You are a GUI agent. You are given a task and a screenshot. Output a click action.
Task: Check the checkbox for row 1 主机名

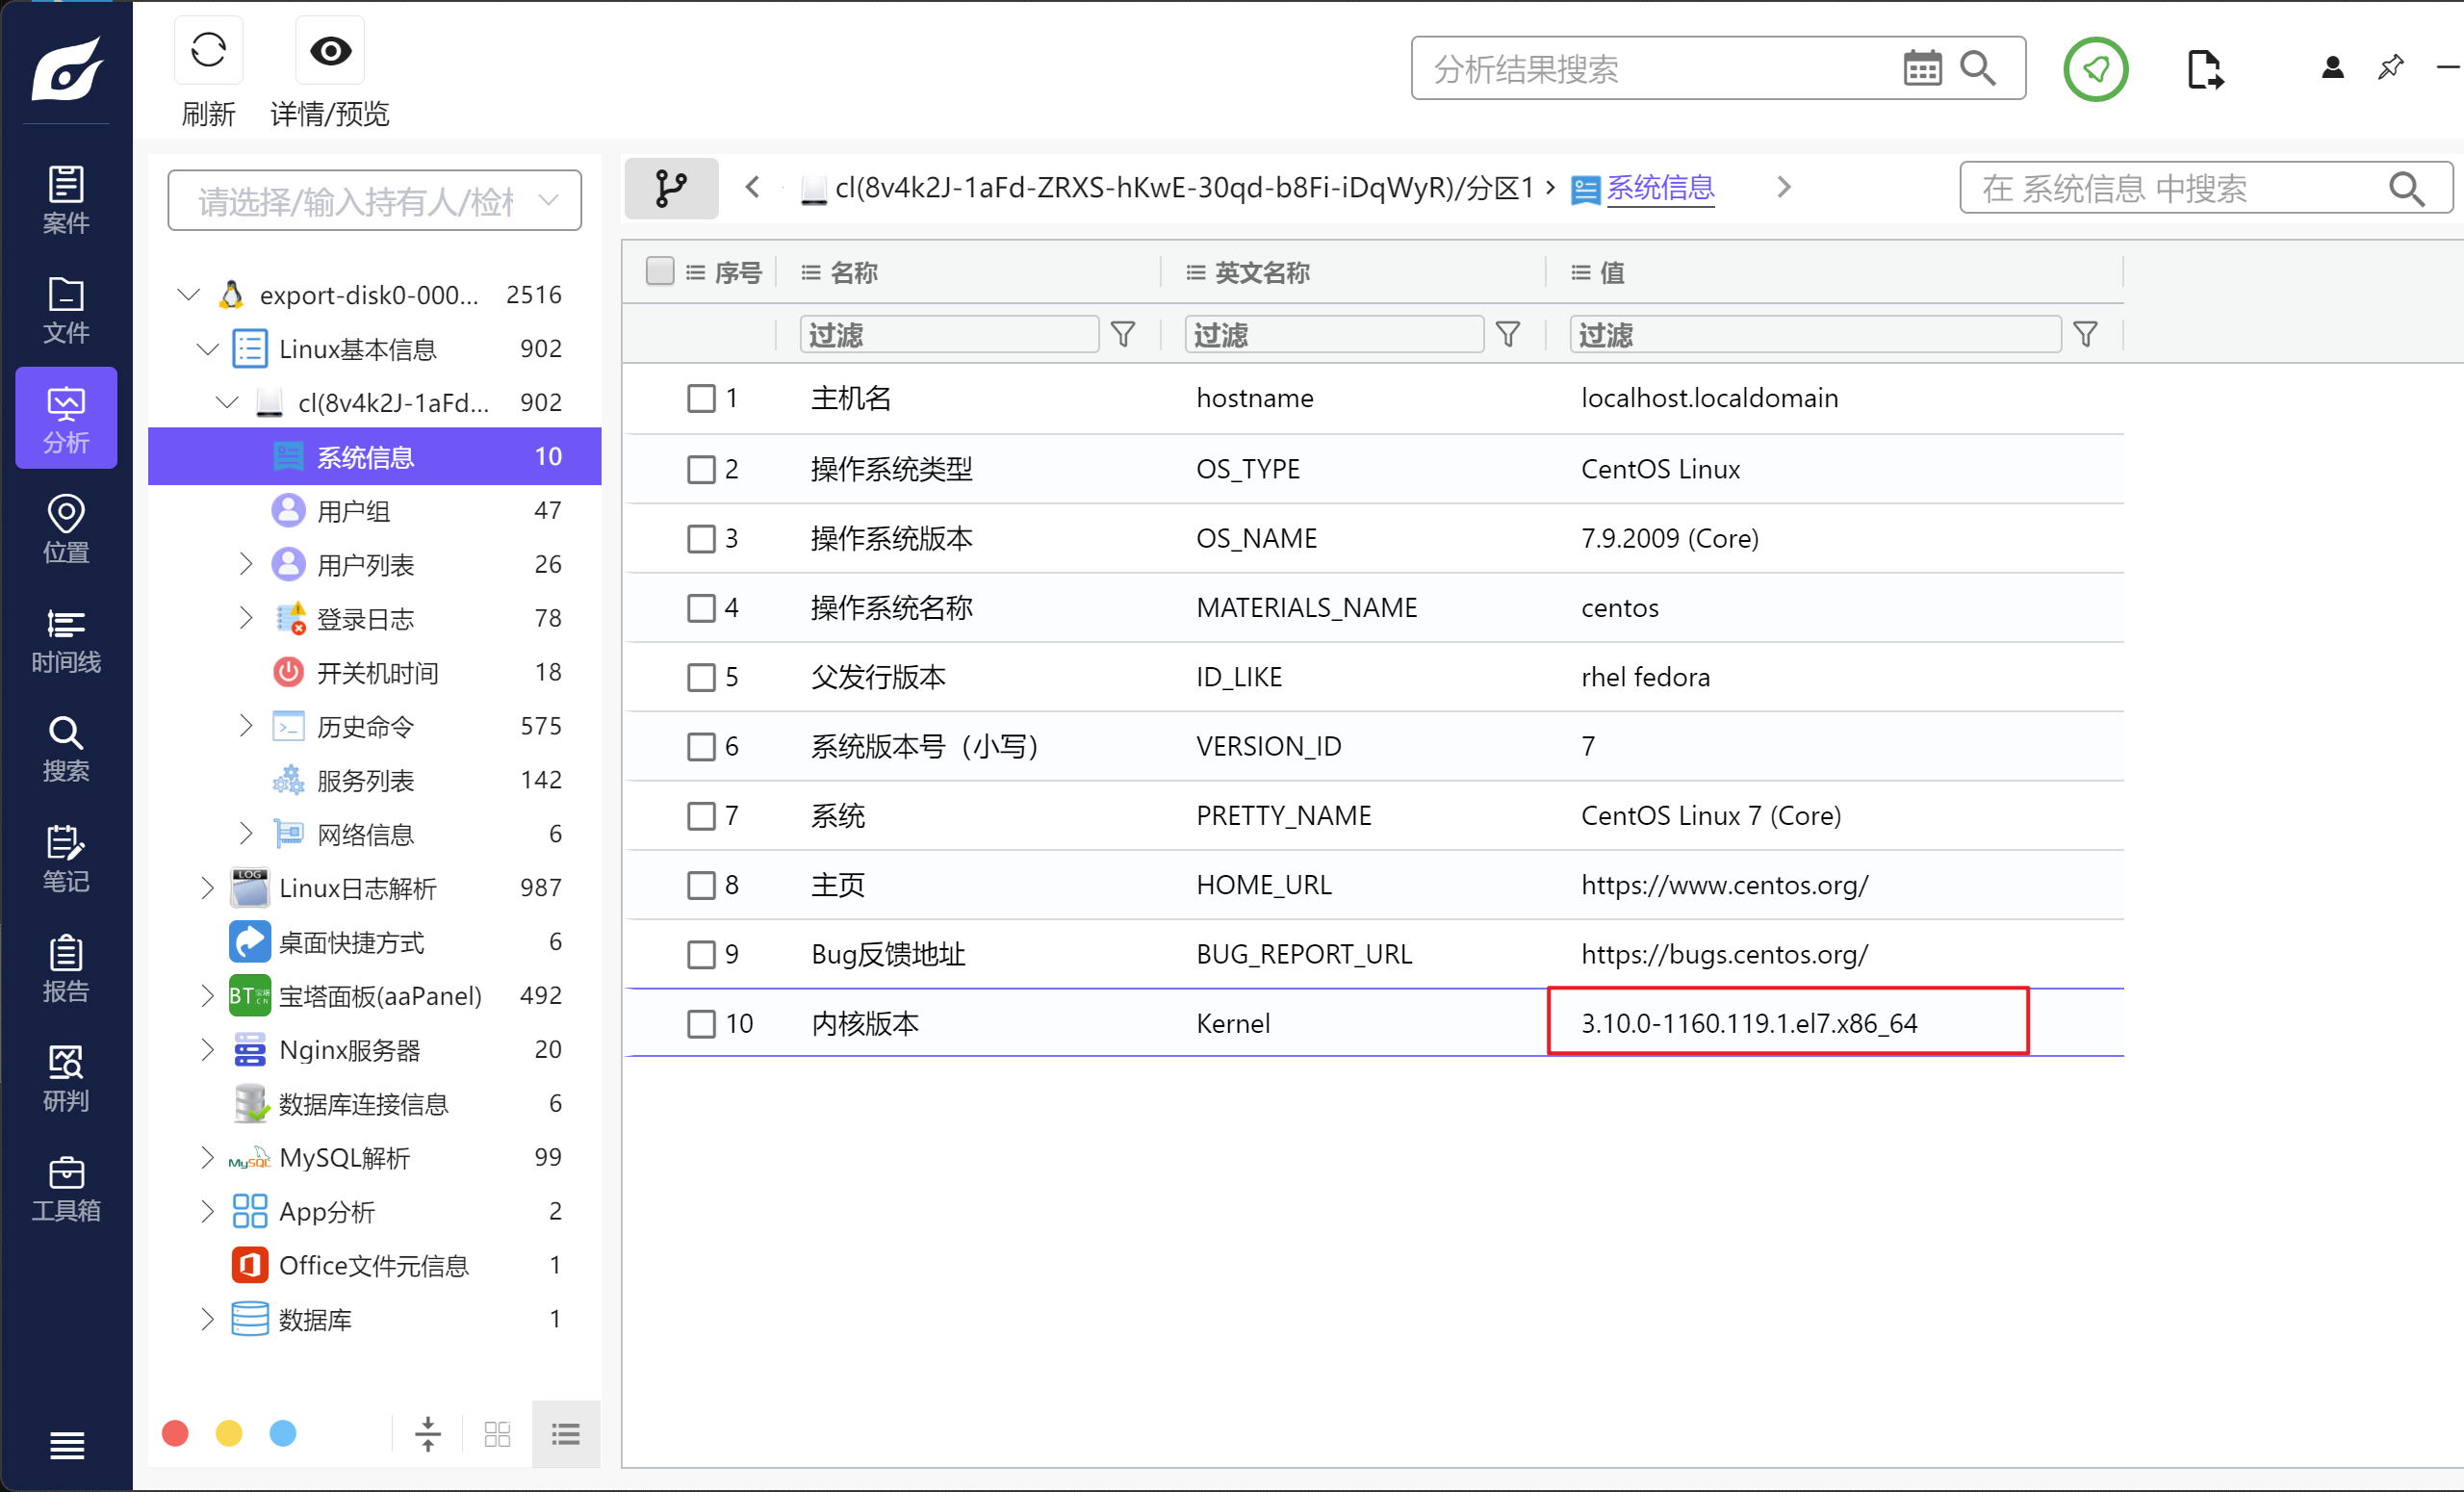pos(701,398)
